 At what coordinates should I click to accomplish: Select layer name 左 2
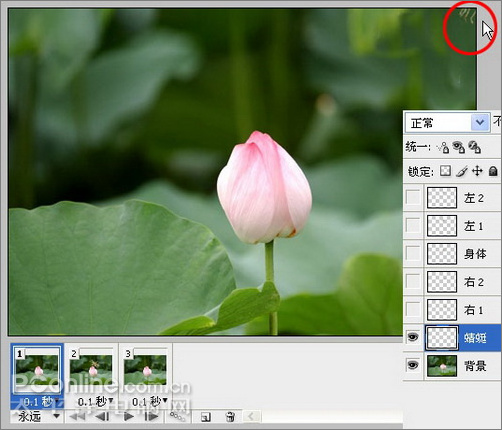[474, 198]
